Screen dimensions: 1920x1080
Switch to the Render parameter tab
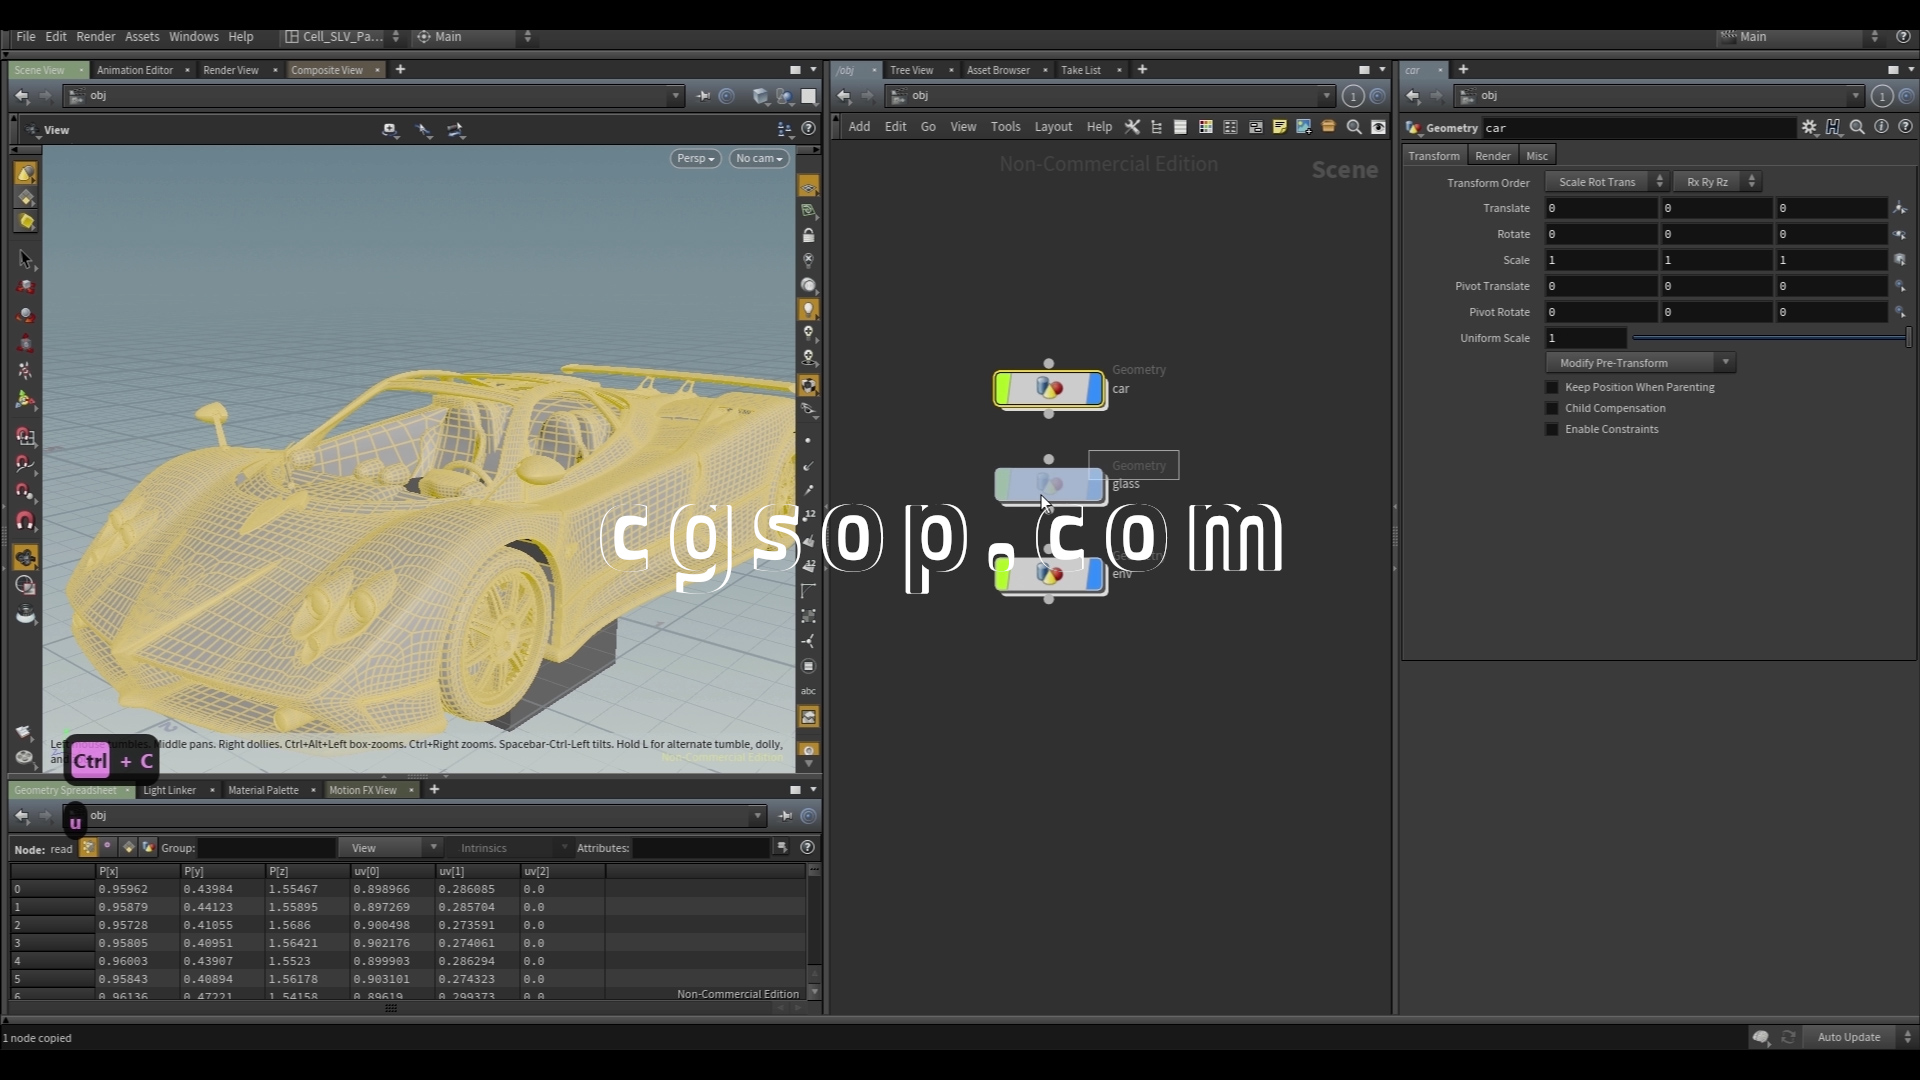click(1492, 156)
